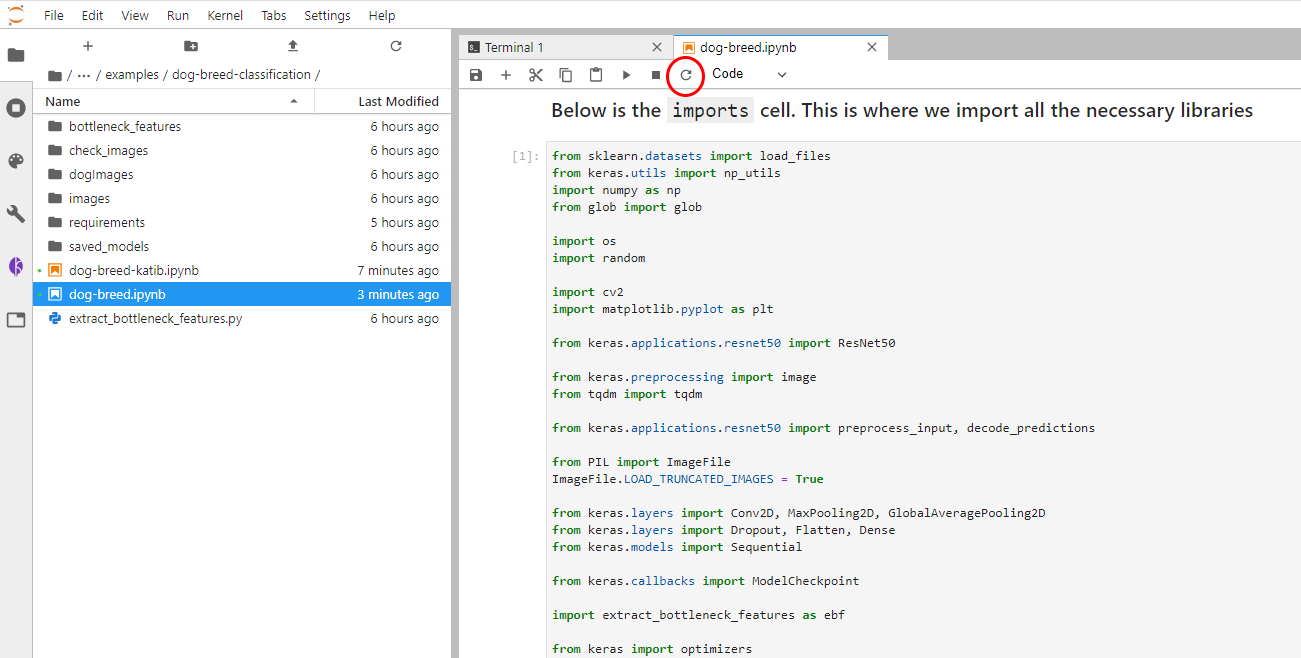This screenshot has width=1301, height=658.
Task: Open the Kernel menu
Action: (x=224, y=16)
